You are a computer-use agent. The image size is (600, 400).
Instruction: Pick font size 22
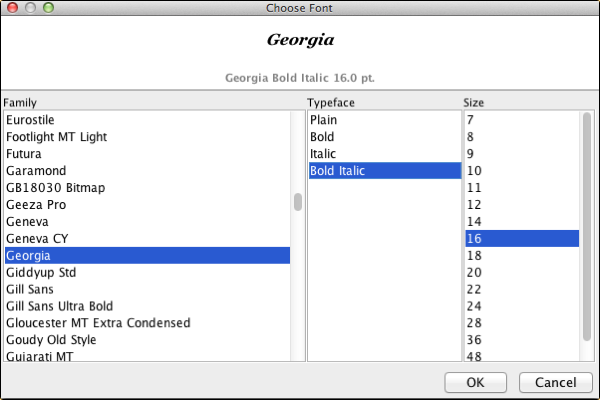point(522,289)
